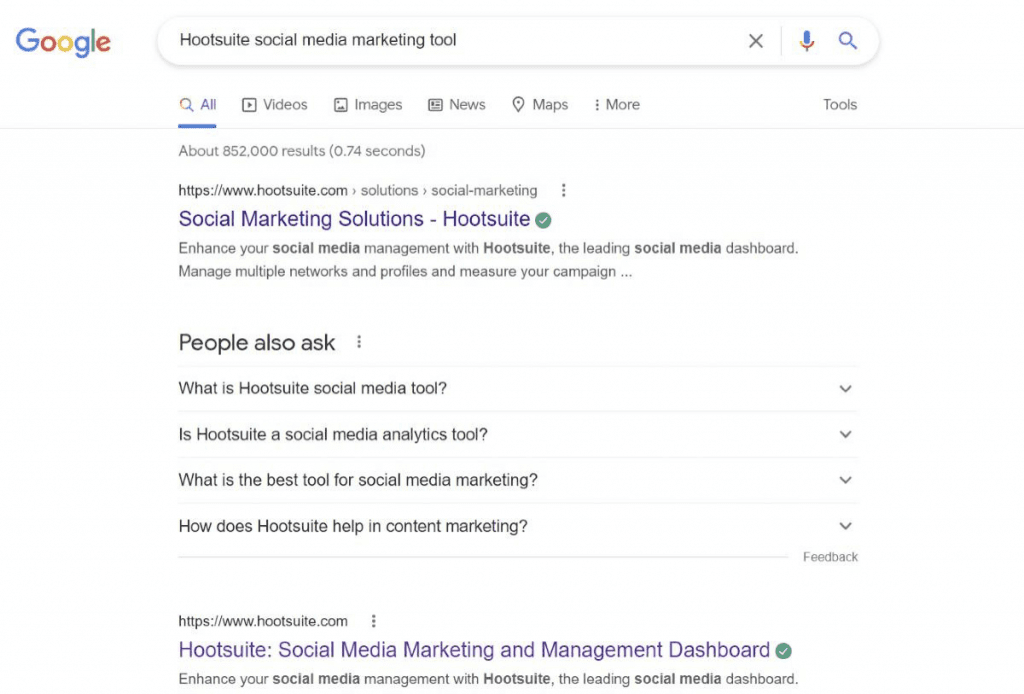1024x694 pixels.
Task: Open the More search categories menu
Action: point(616,104)
